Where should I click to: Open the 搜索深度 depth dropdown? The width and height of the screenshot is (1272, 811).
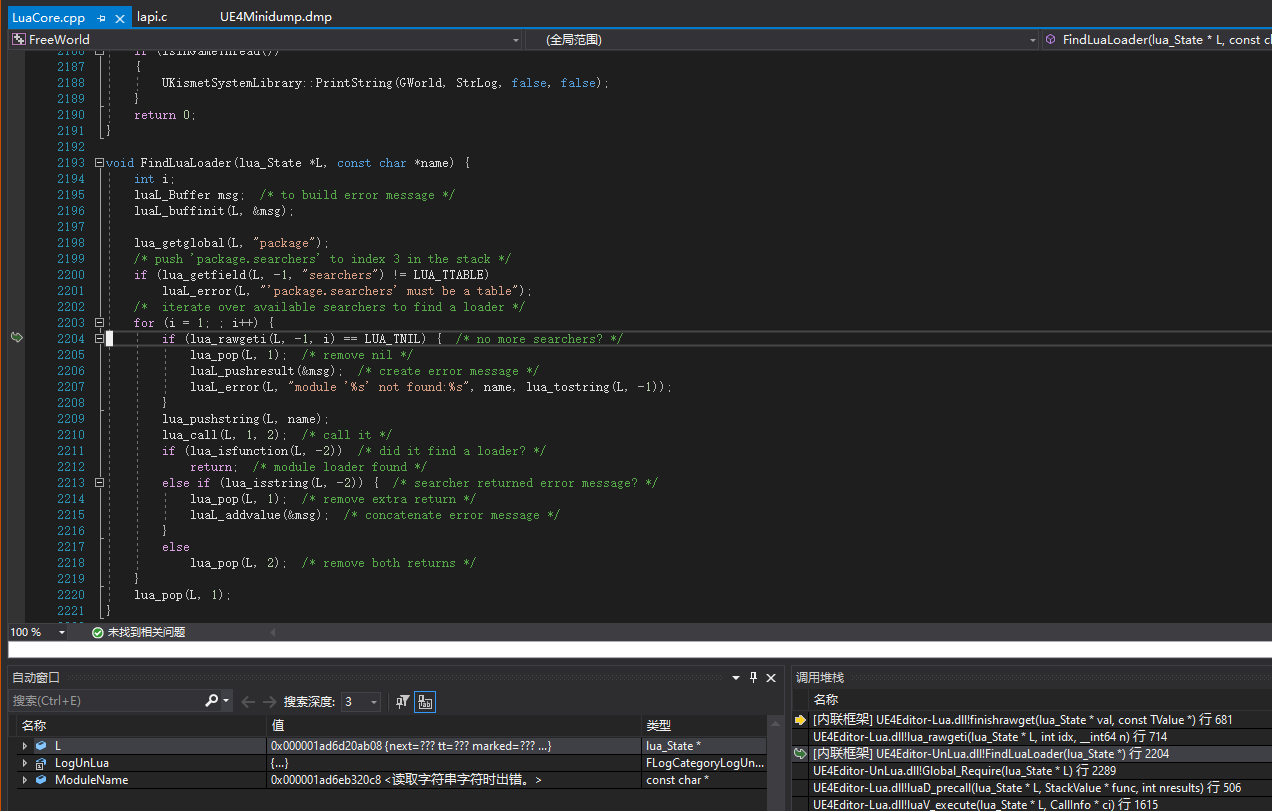(372, 701)
